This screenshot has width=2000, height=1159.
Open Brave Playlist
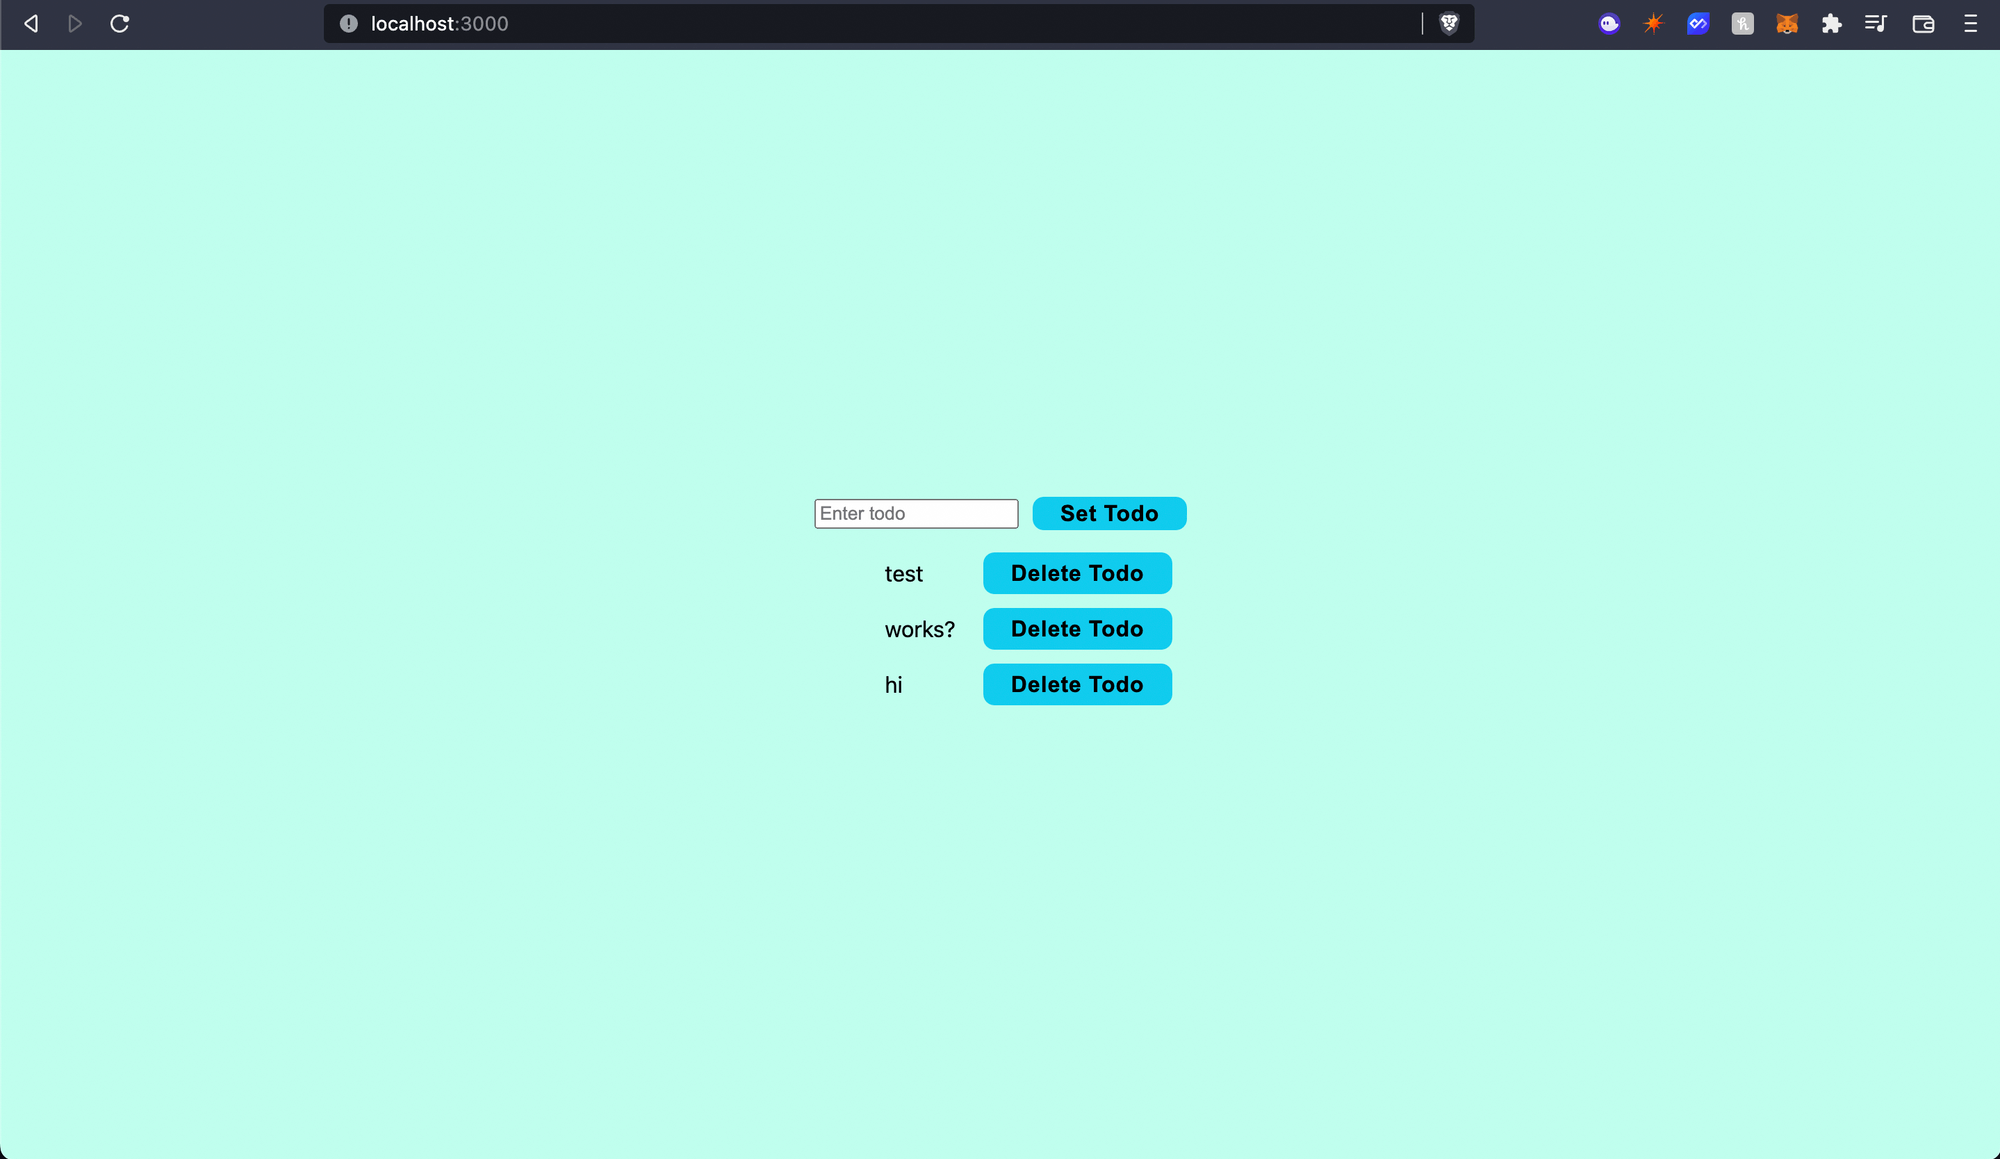pos(1876,23)
